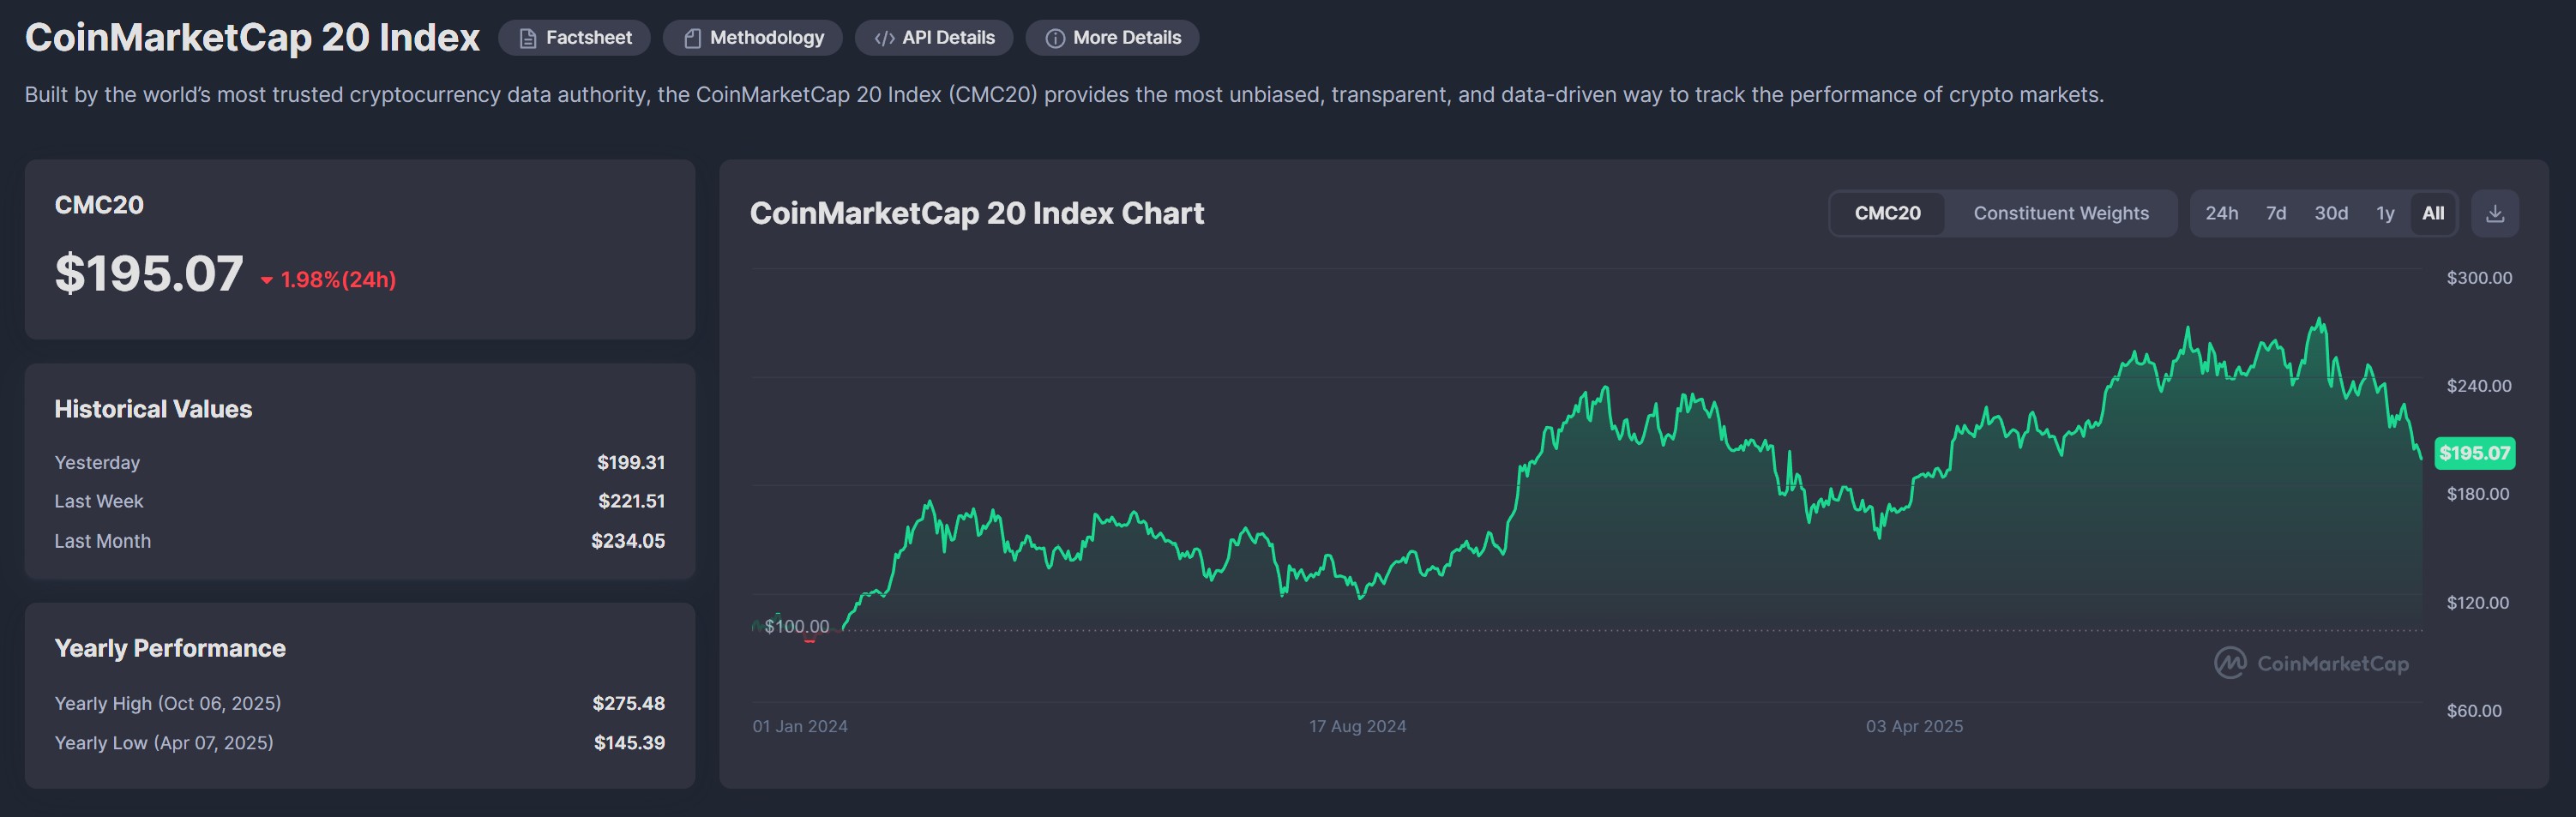Select the 30d time range
The height and width of the screenshot is (817, 2576).
[2330, 214]
